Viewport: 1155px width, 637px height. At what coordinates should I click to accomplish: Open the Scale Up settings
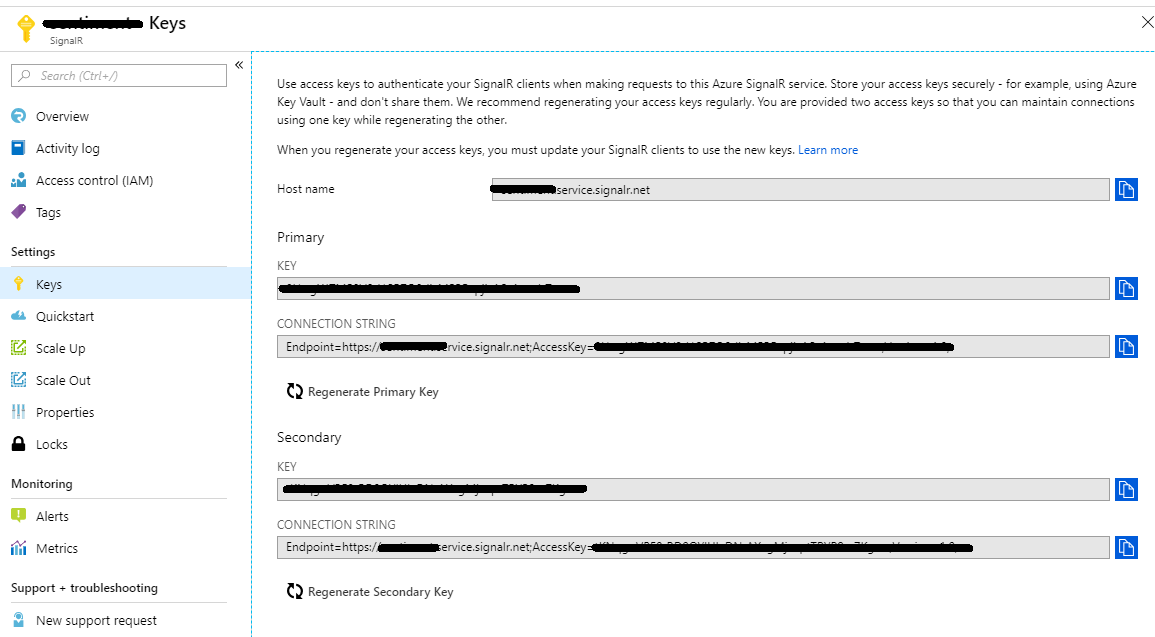(x=60, y=348)
